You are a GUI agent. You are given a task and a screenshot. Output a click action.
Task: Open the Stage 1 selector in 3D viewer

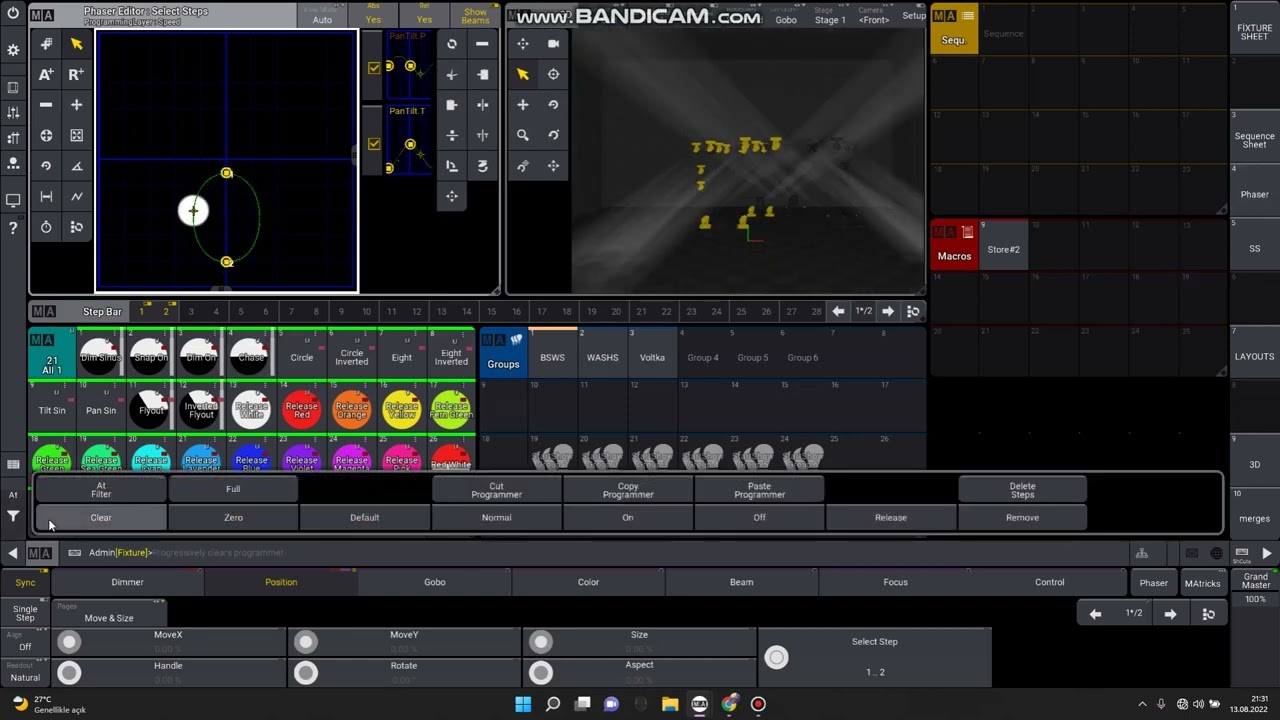(x=829, y=16)
